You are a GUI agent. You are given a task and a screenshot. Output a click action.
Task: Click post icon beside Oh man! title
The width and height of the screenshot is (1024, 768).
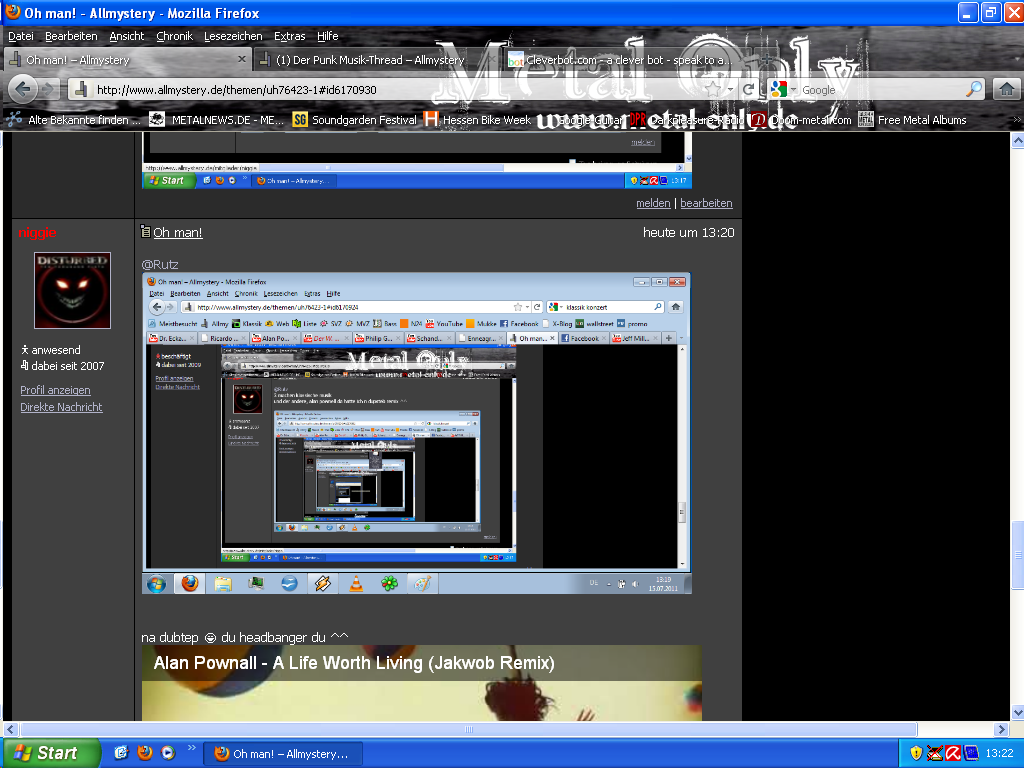point(146,231)
